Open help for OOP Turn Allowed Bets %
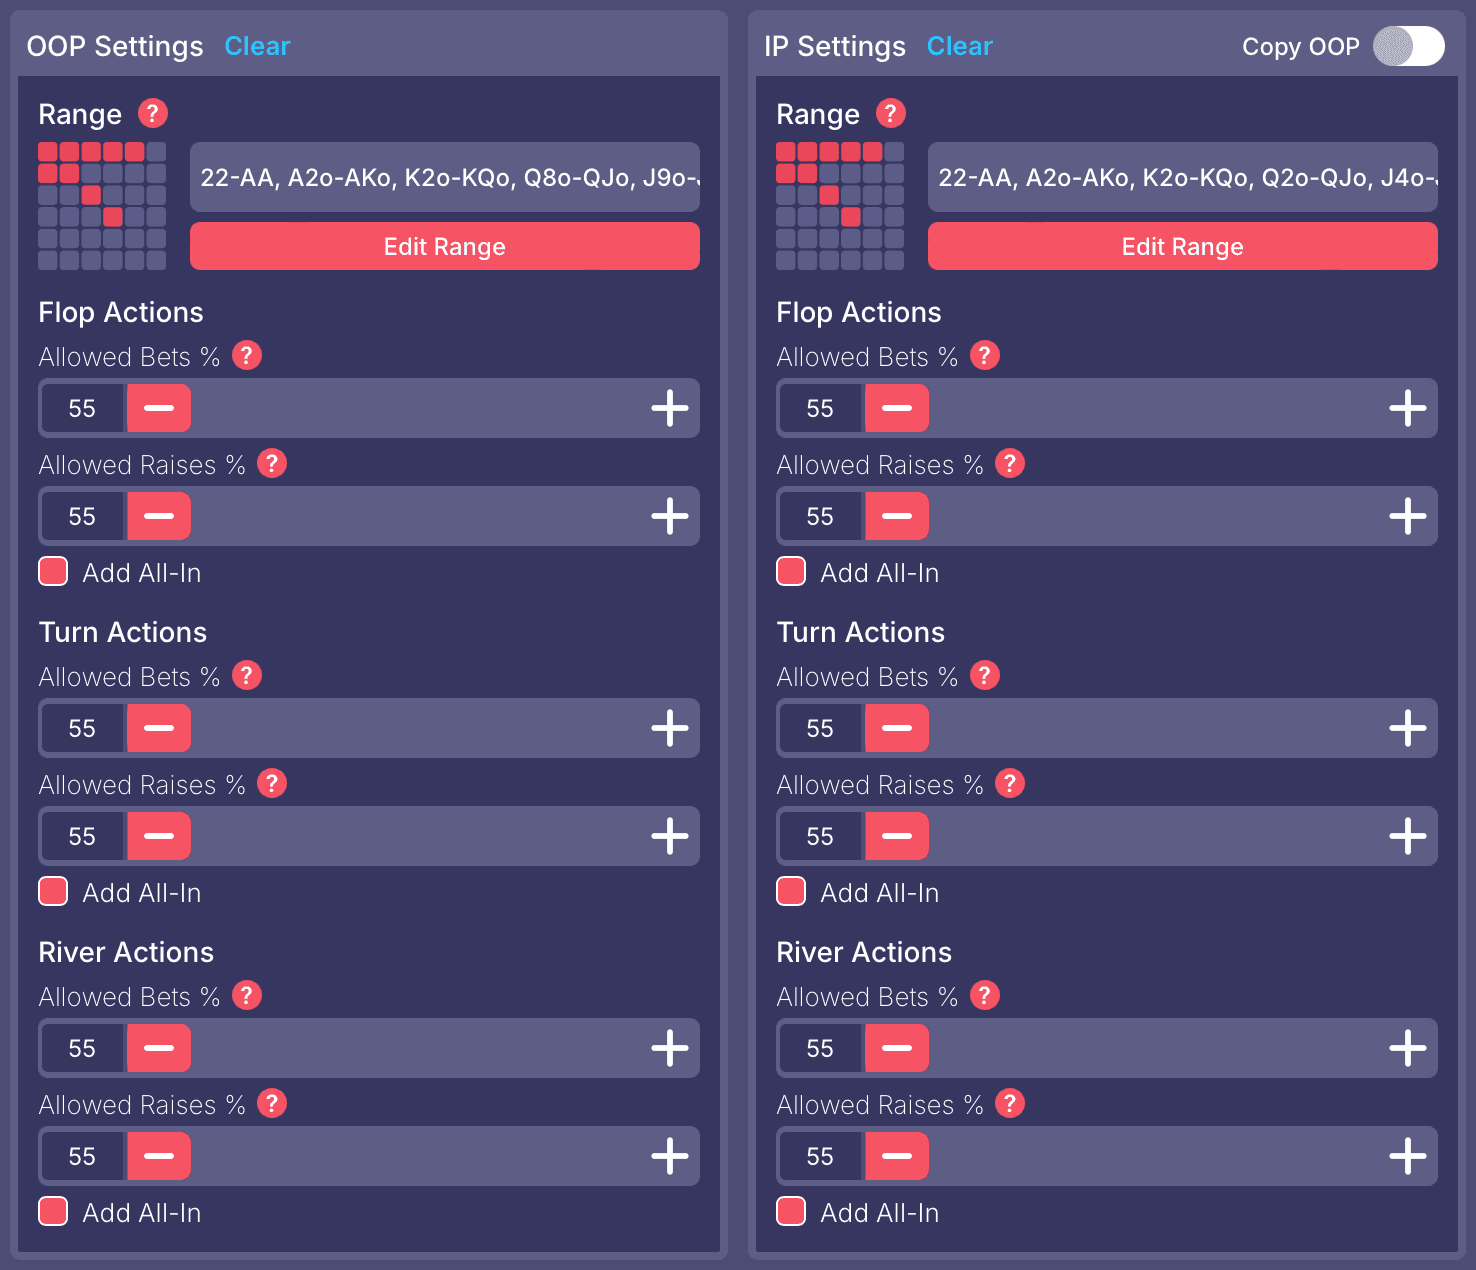Screen dimensions: 1476x1270 [x=247, y=676]
